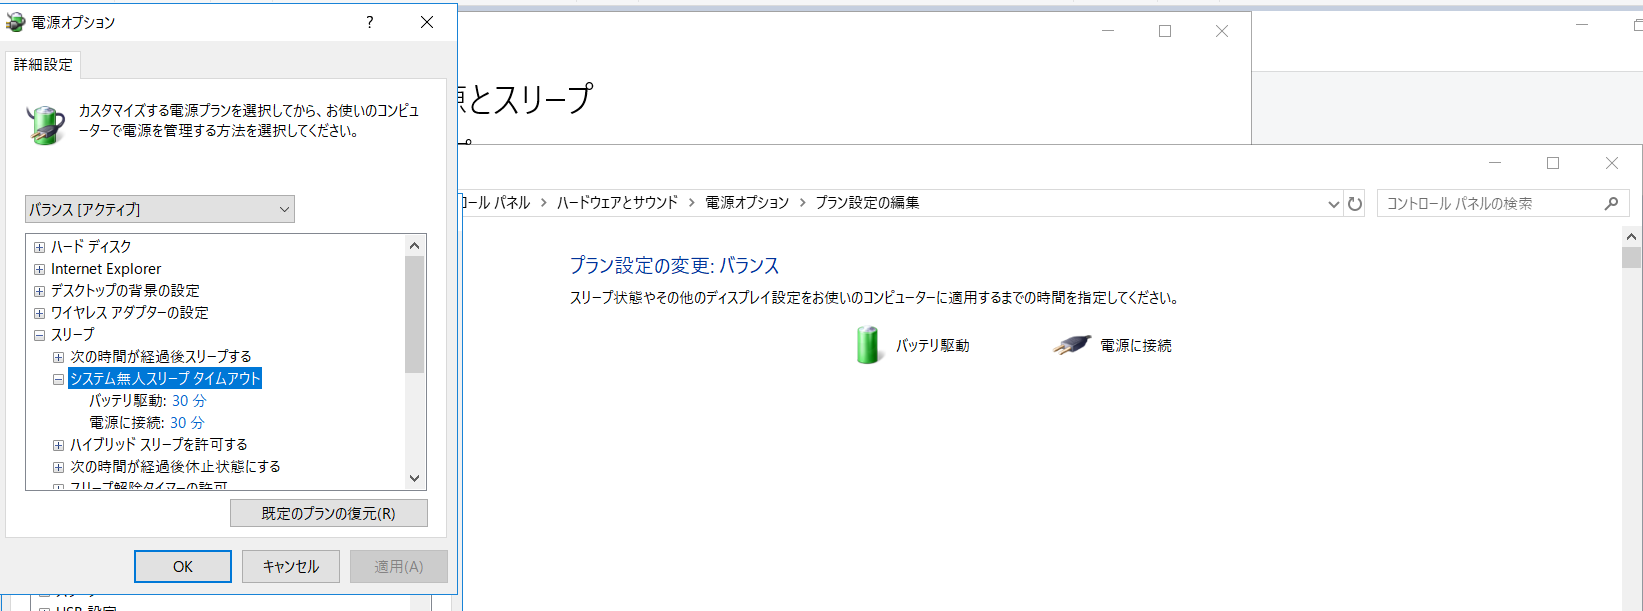Screen dimensions: 1643x611
Task: Click the tree list scrollbar thumb
Action: pyautogui.click(x=415, y=314)
